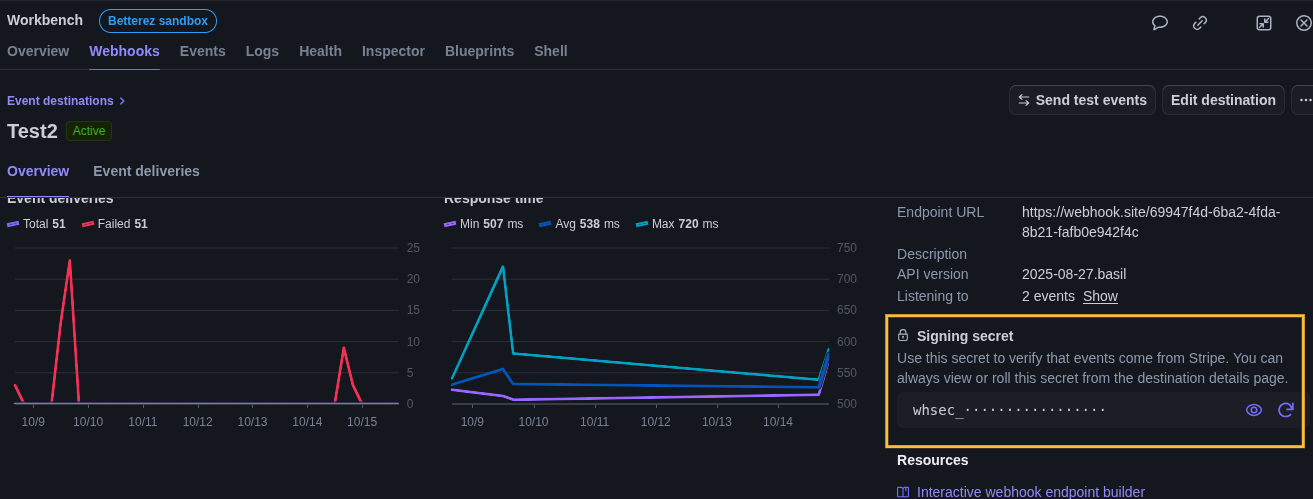Roll the signing secret with refresh icon
Image resolution: width=1313 pixels, height=499 pixels.
coord(1286,410)
